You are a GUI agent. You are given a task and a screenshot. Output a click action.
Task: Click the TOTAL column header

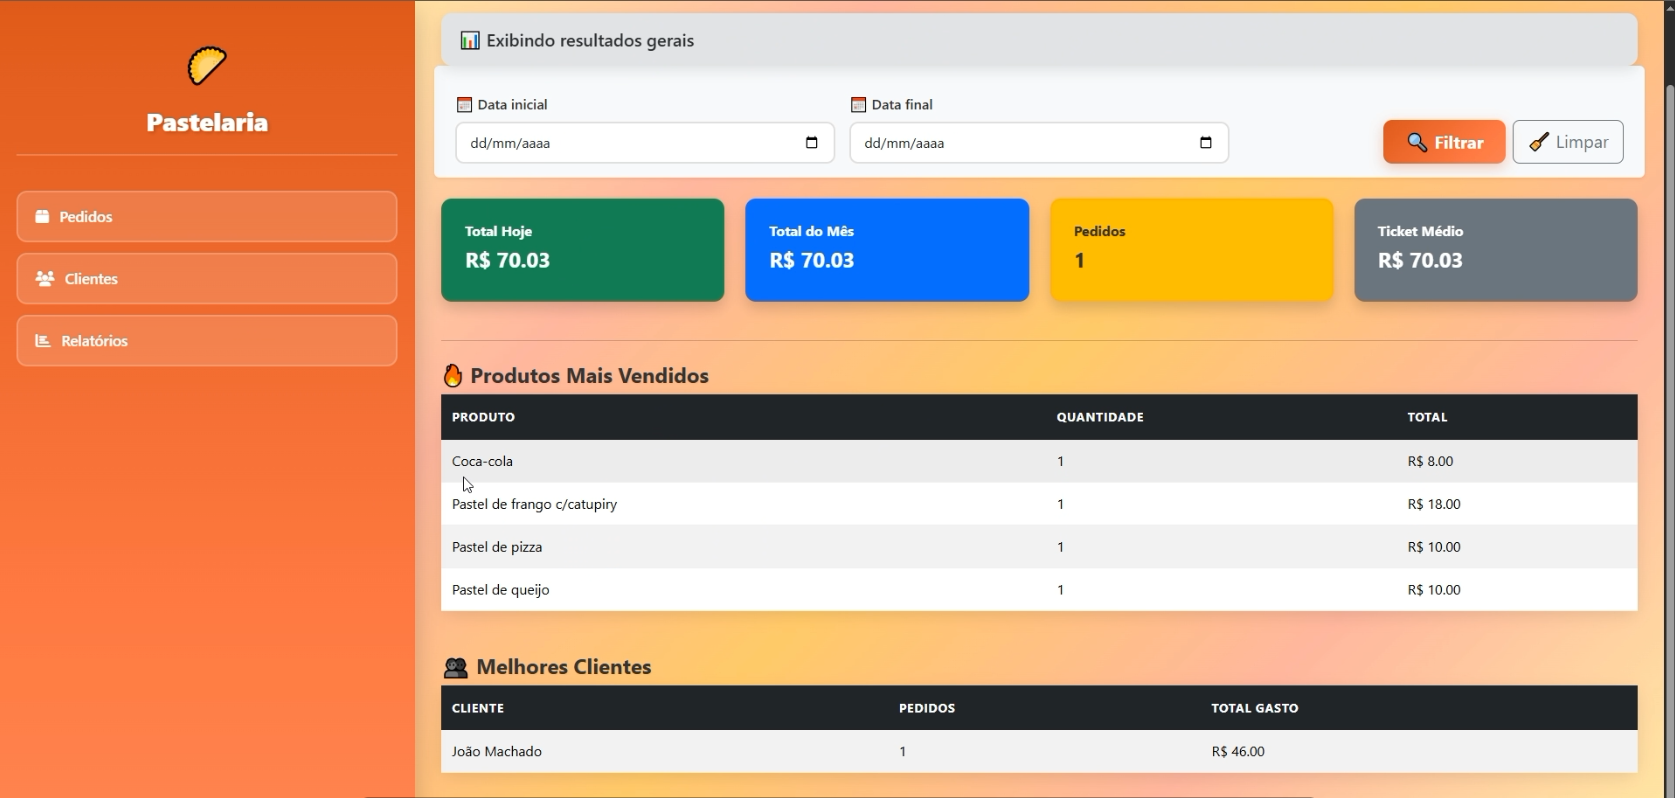point(1427,417)
